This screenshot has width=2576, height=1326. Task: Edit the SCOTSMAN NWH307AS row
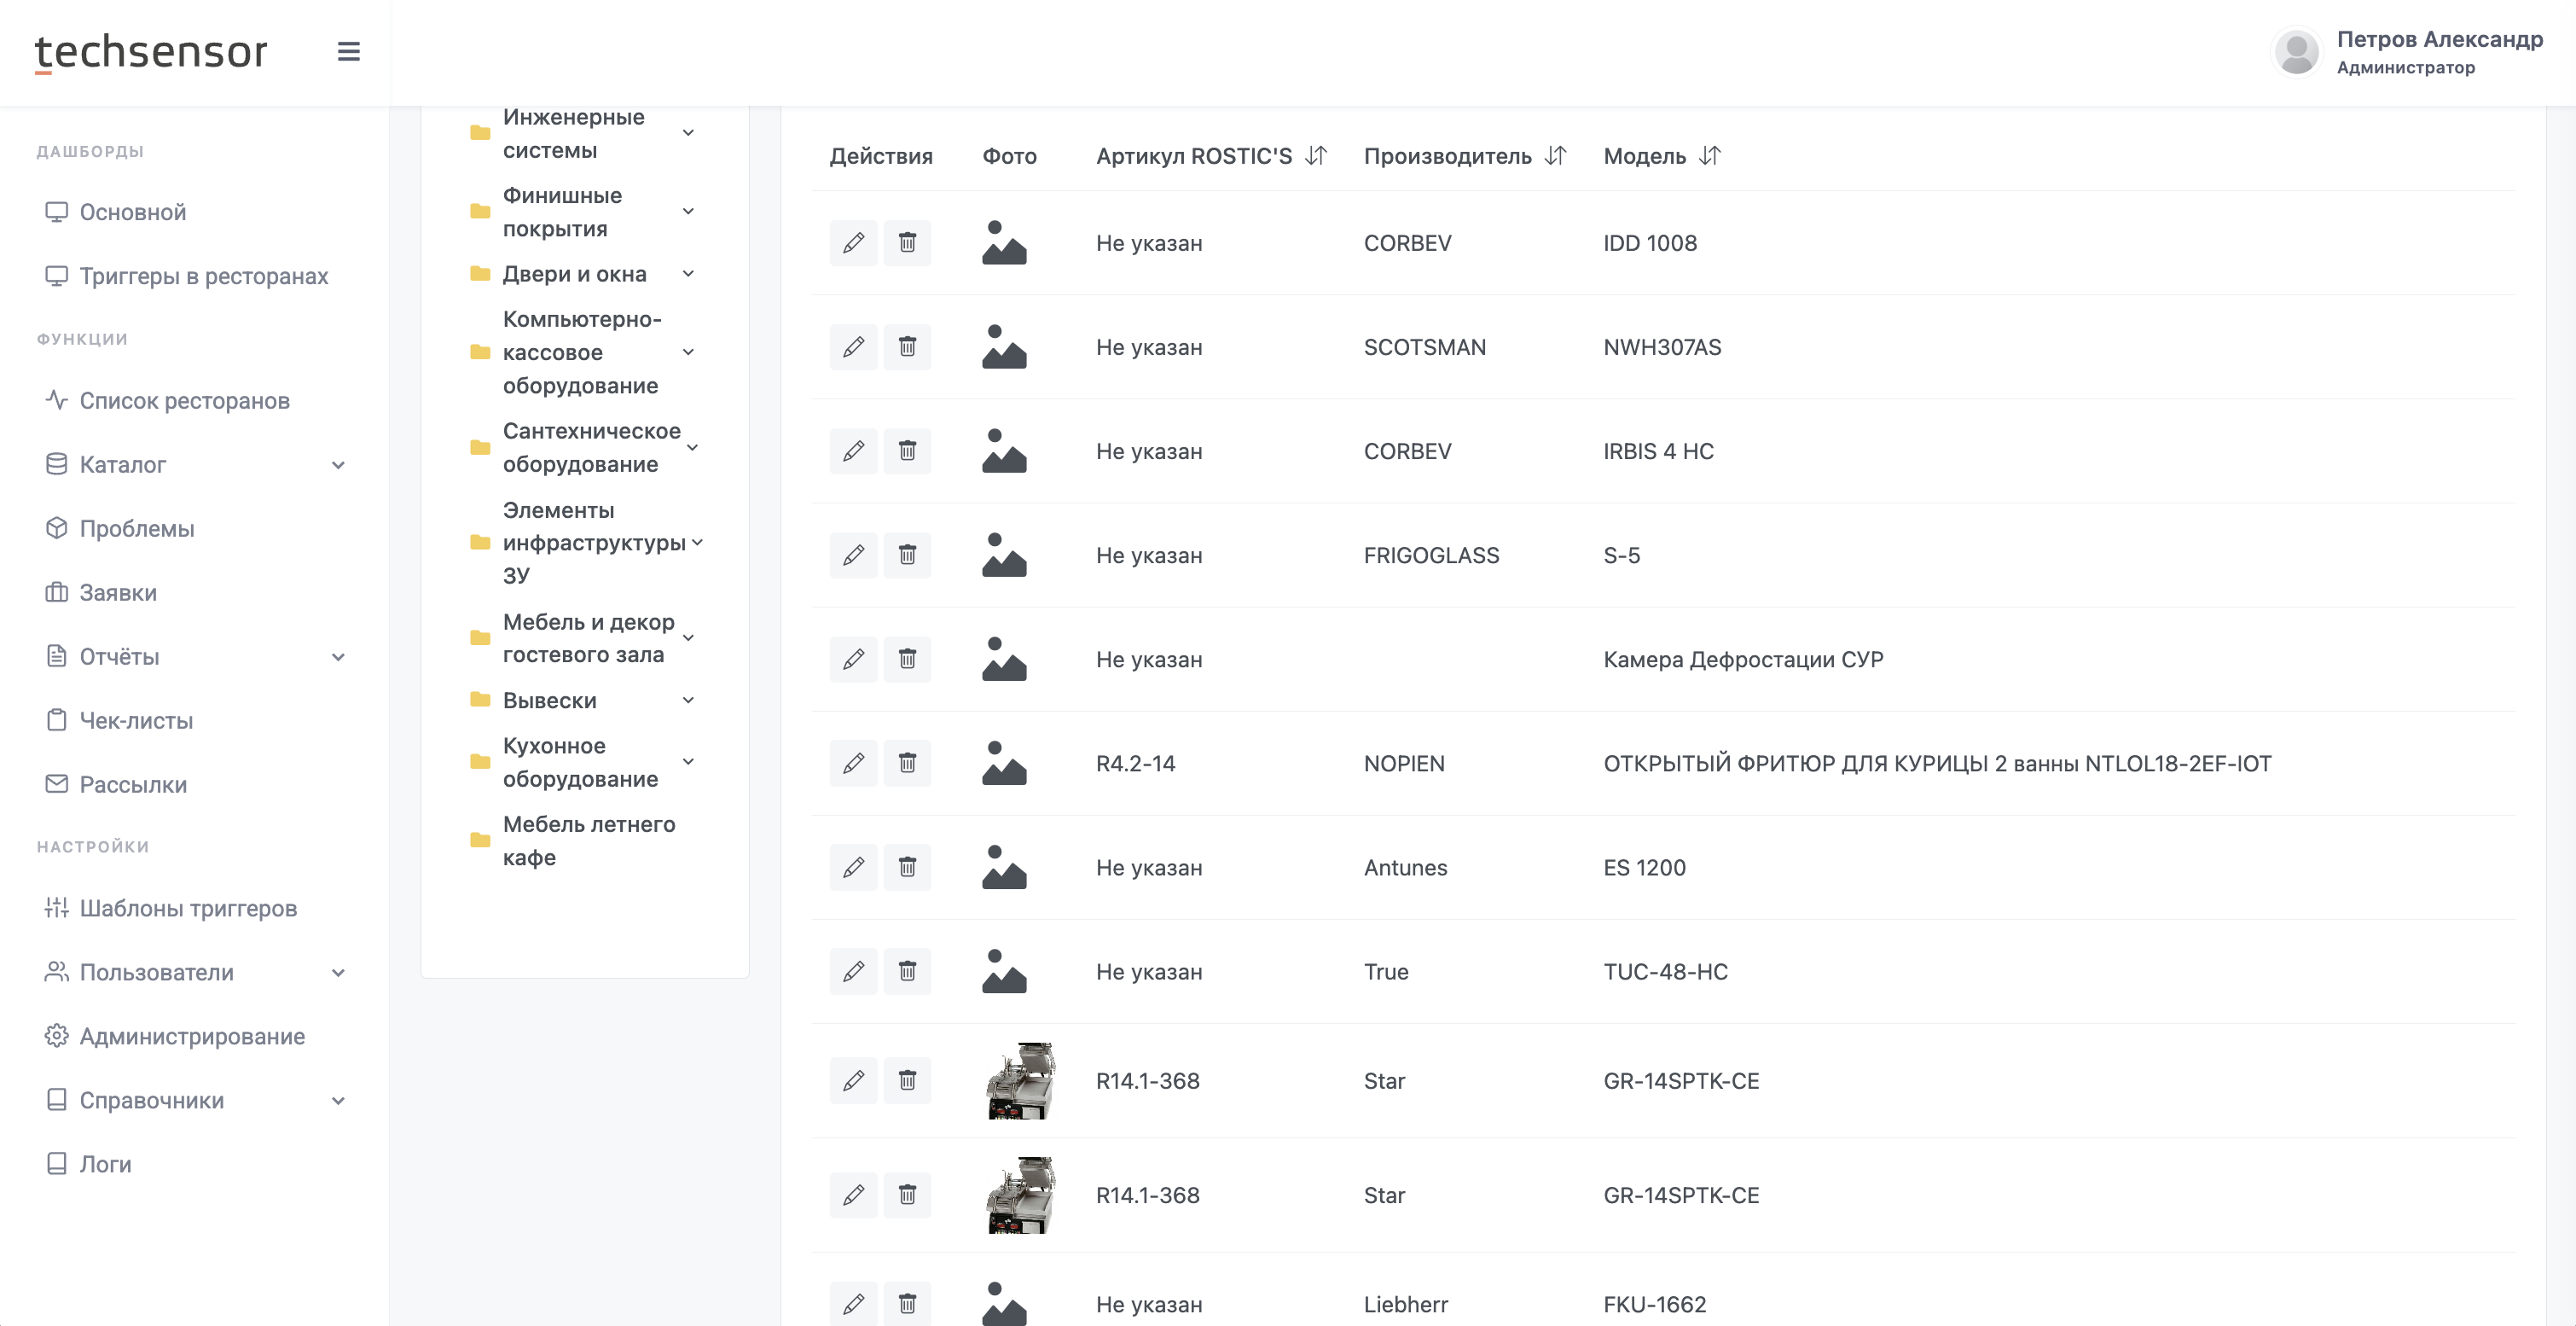click(853, 347)
